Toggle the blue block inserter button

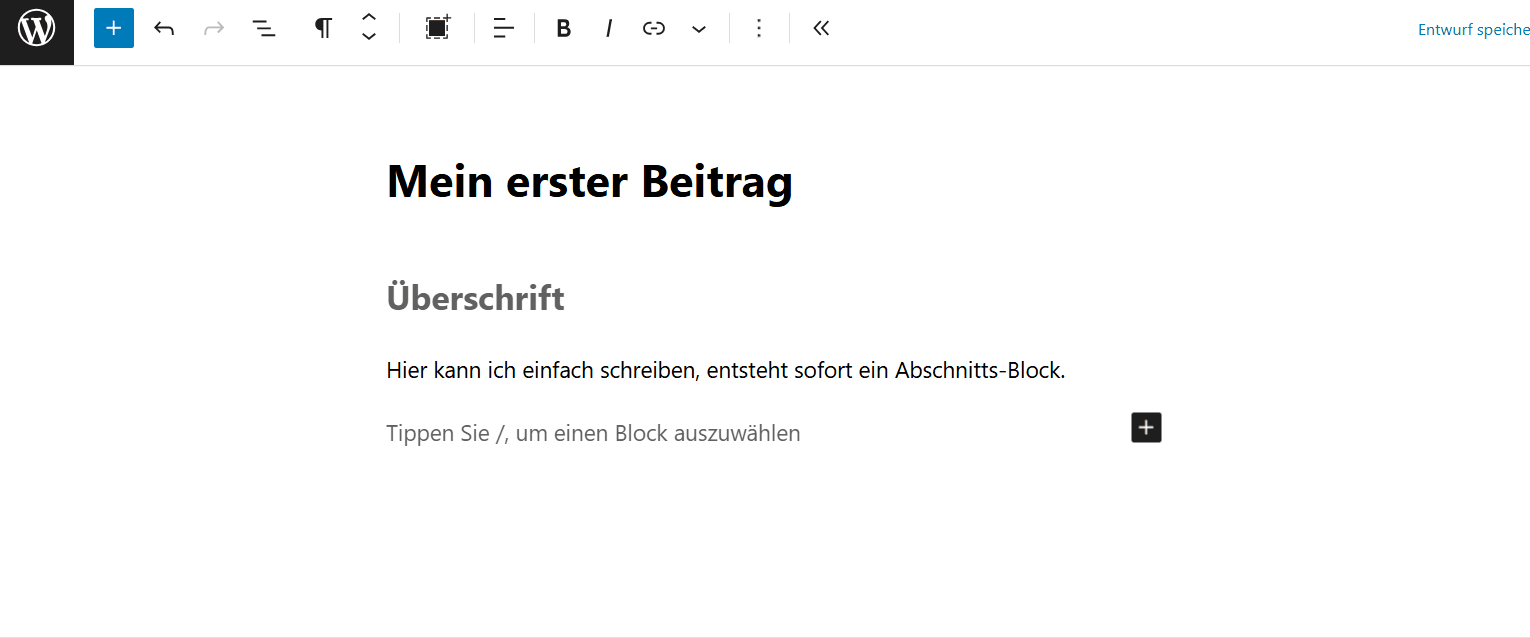point(114,28)
